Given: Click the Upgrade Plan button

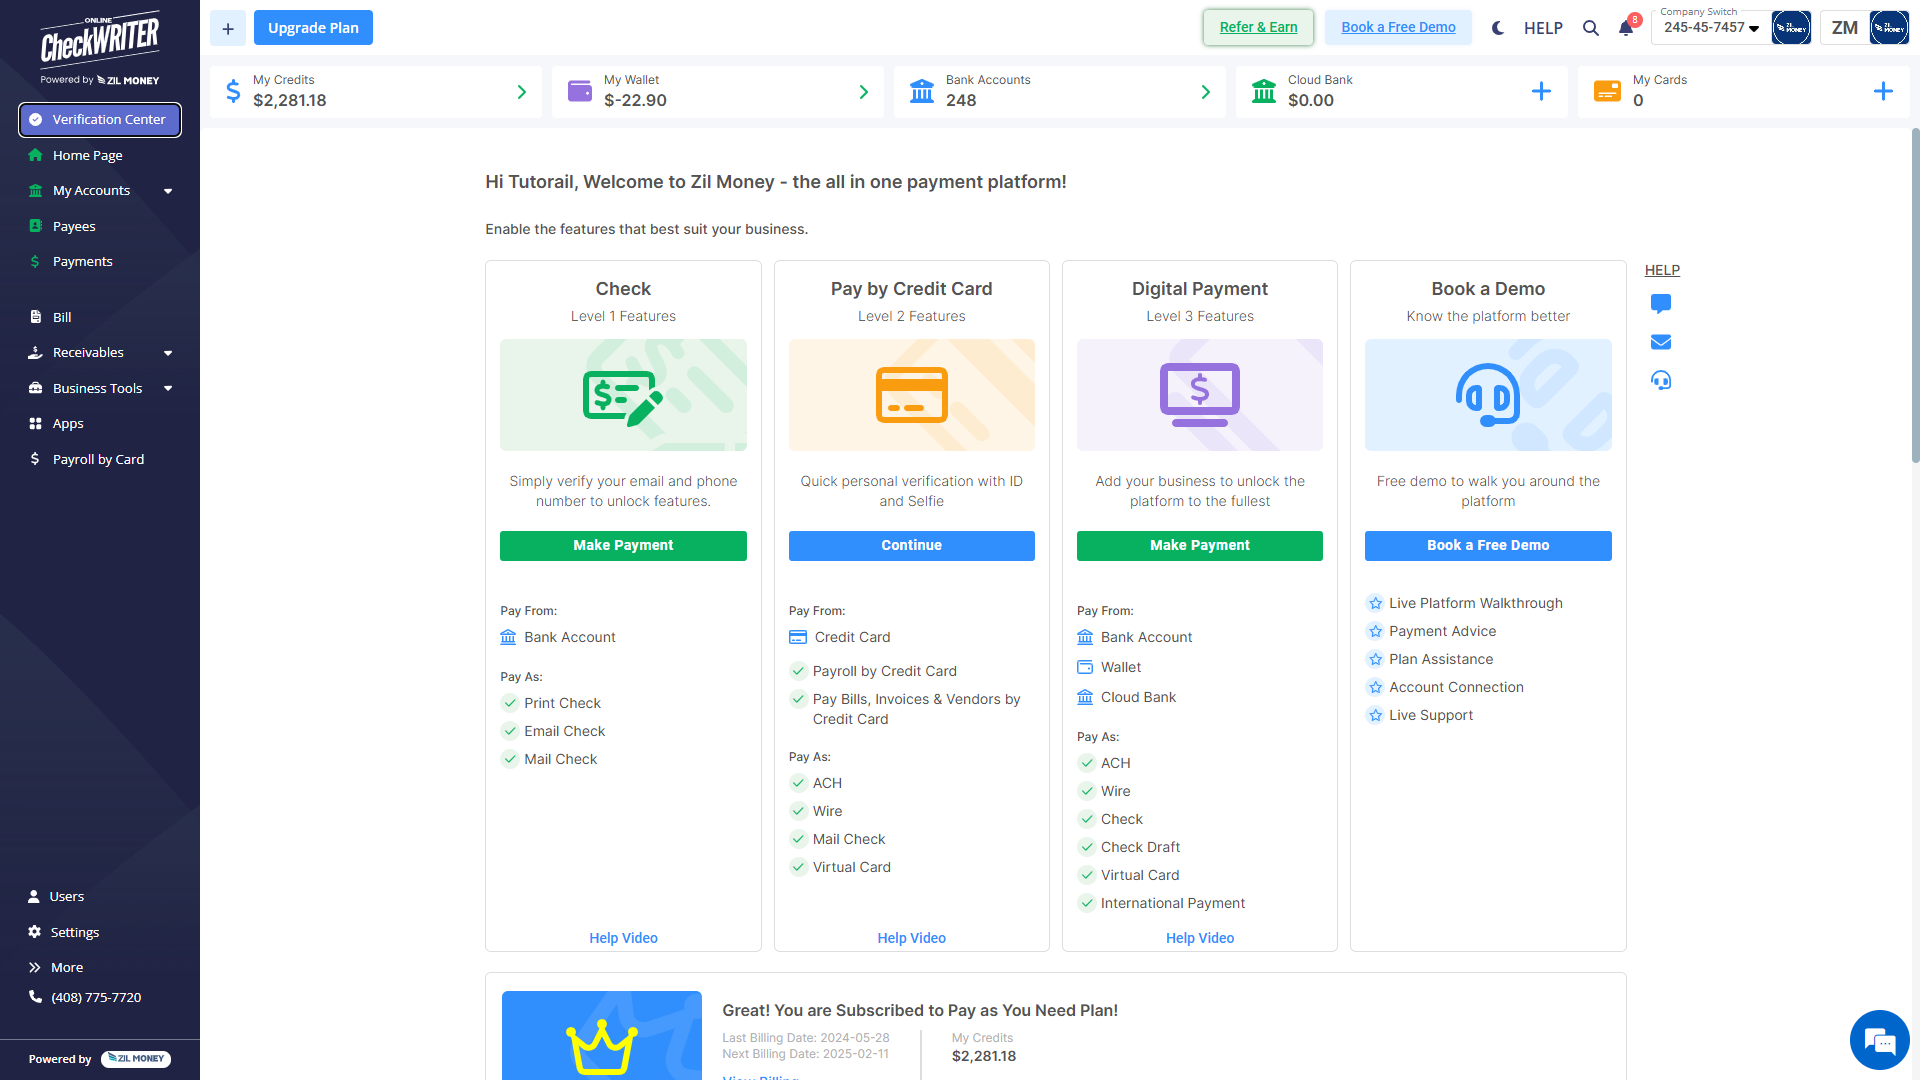Looking at the screenshot, I should point(313,27).
